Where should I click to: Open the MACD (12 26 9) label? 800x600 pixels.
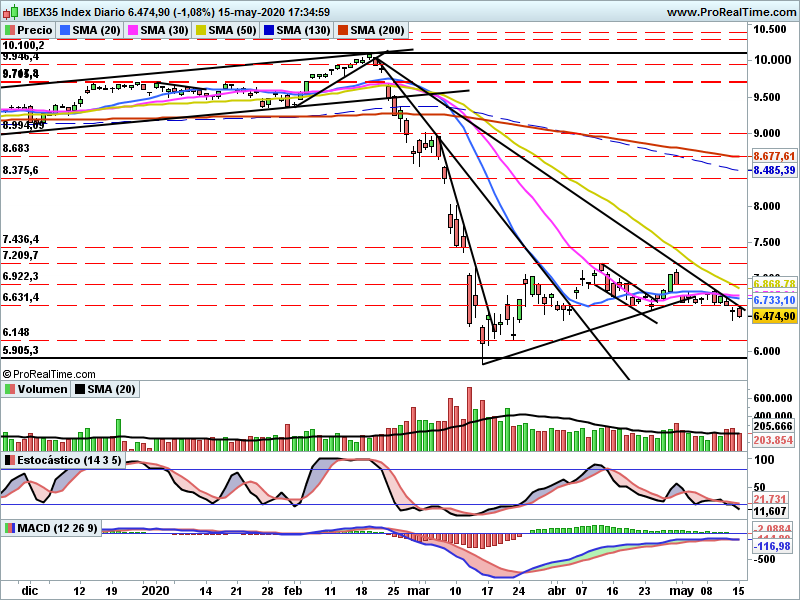pos(57,528)
